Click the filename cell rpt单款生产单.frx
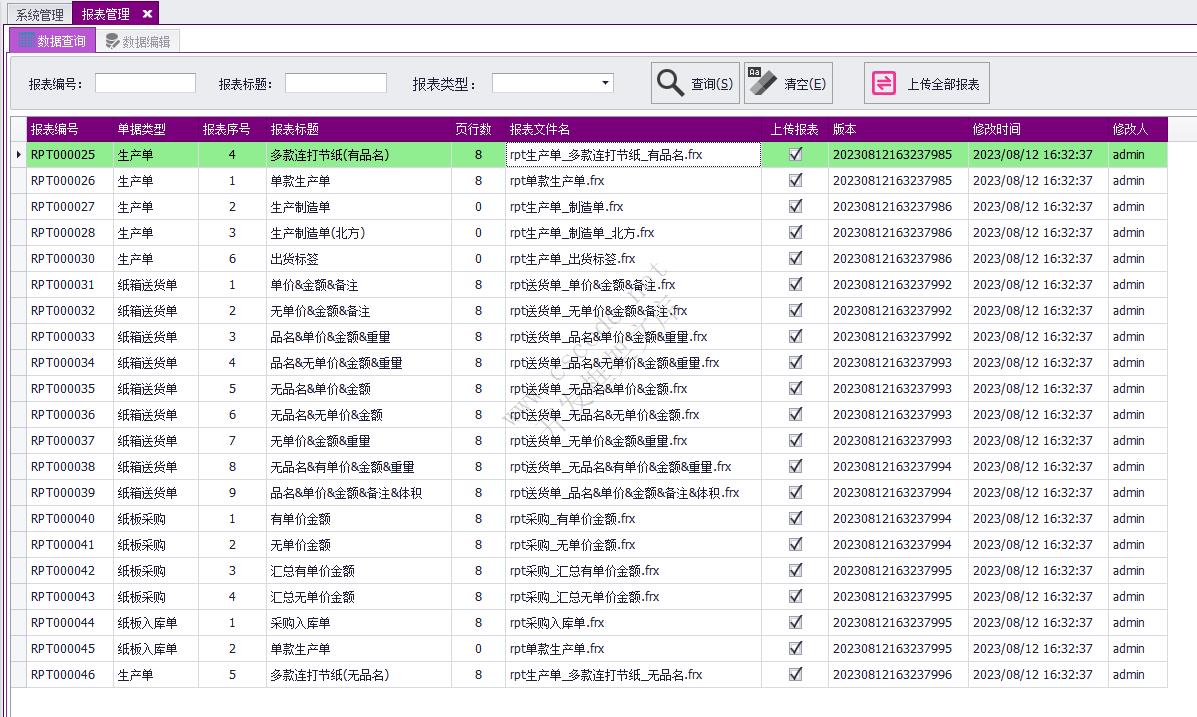This screenshot has width=1197, height=717. (x=555, y=181)
